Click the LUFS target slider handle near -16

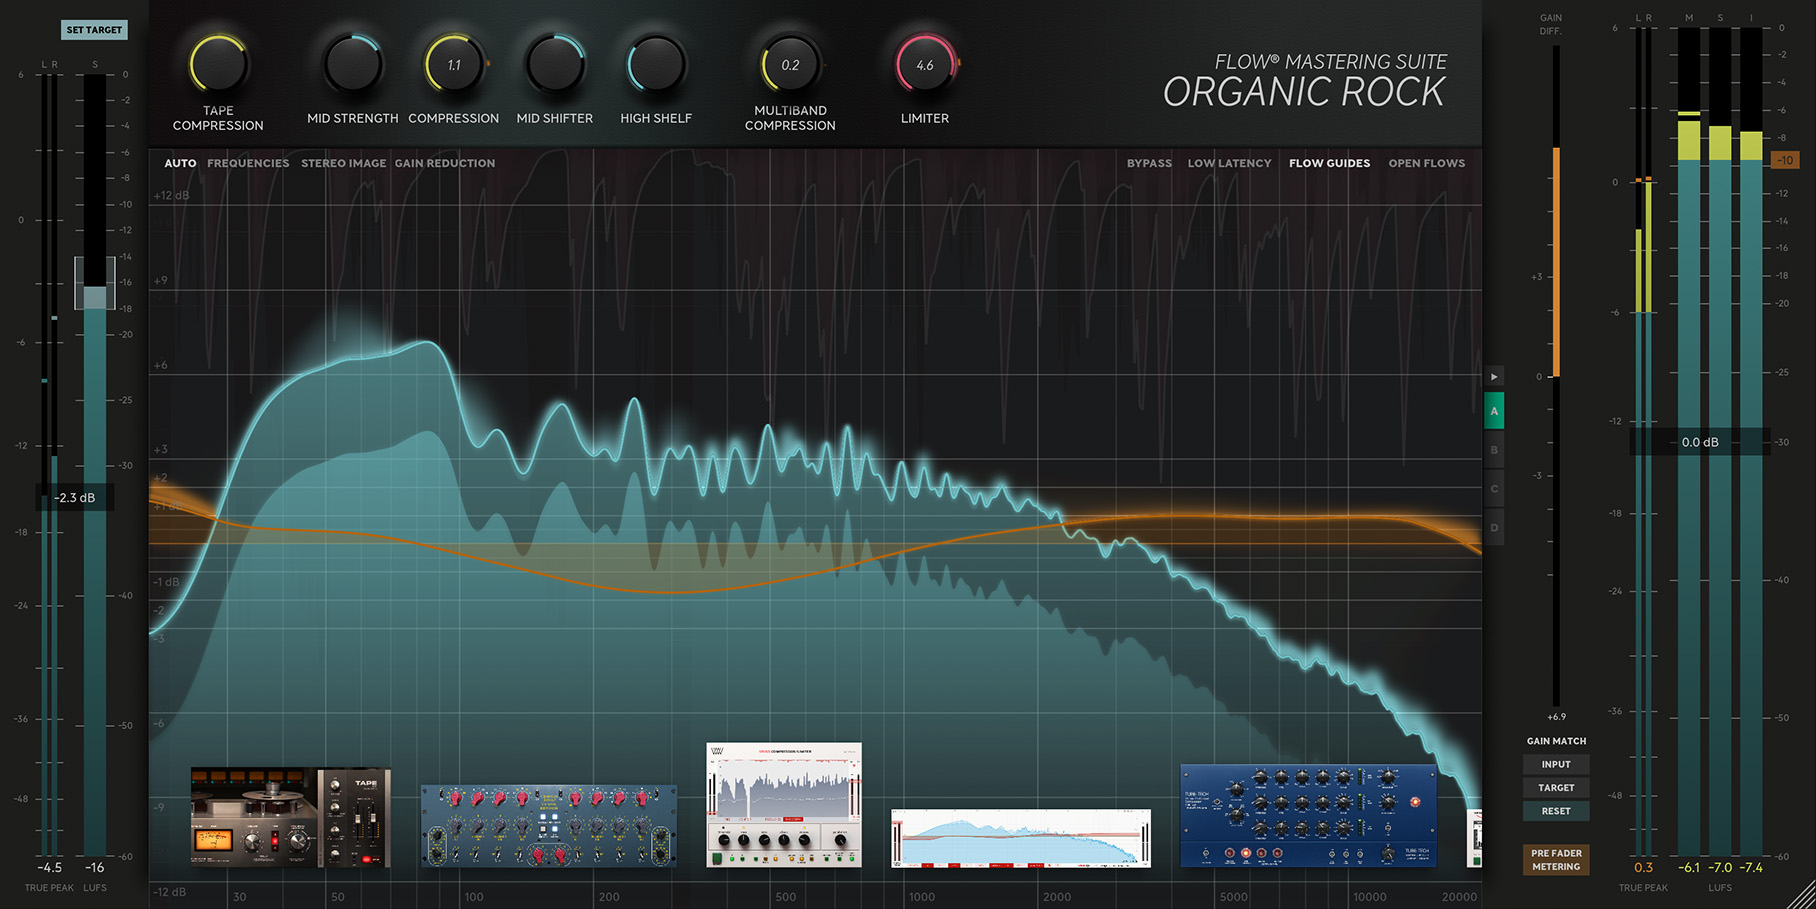[x=95, y=283]
